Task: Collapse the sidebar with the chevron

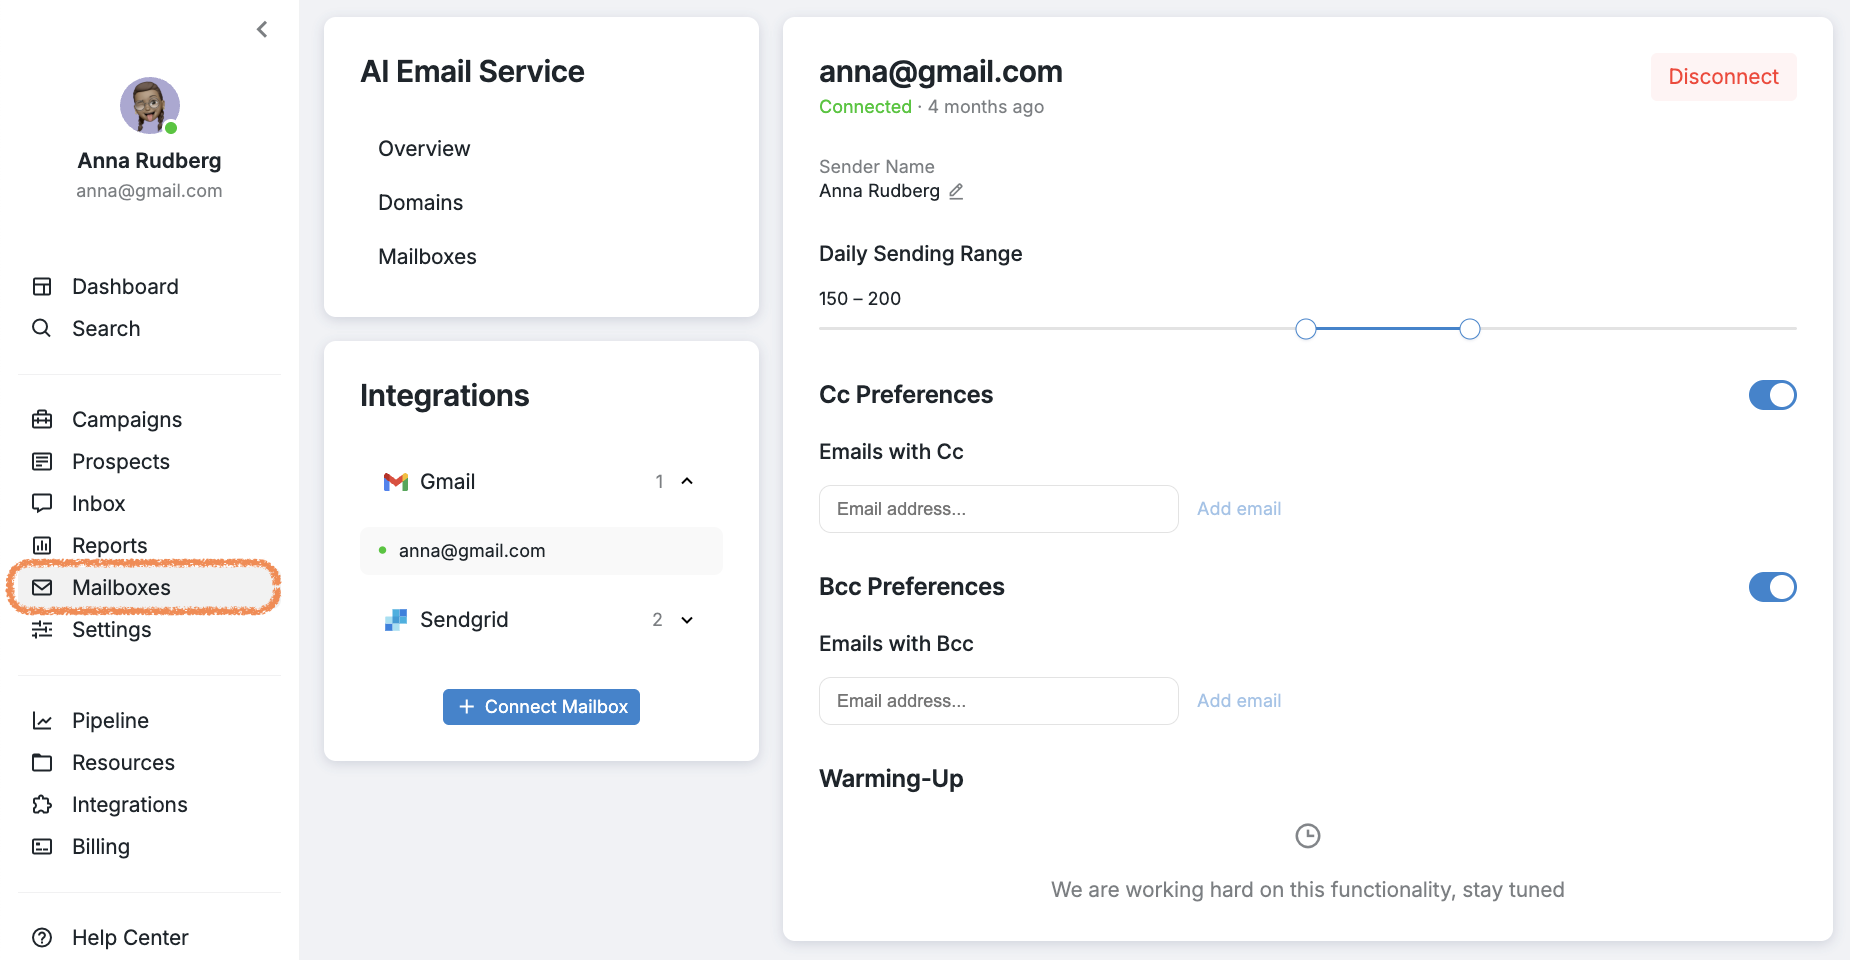Action: 262,29
